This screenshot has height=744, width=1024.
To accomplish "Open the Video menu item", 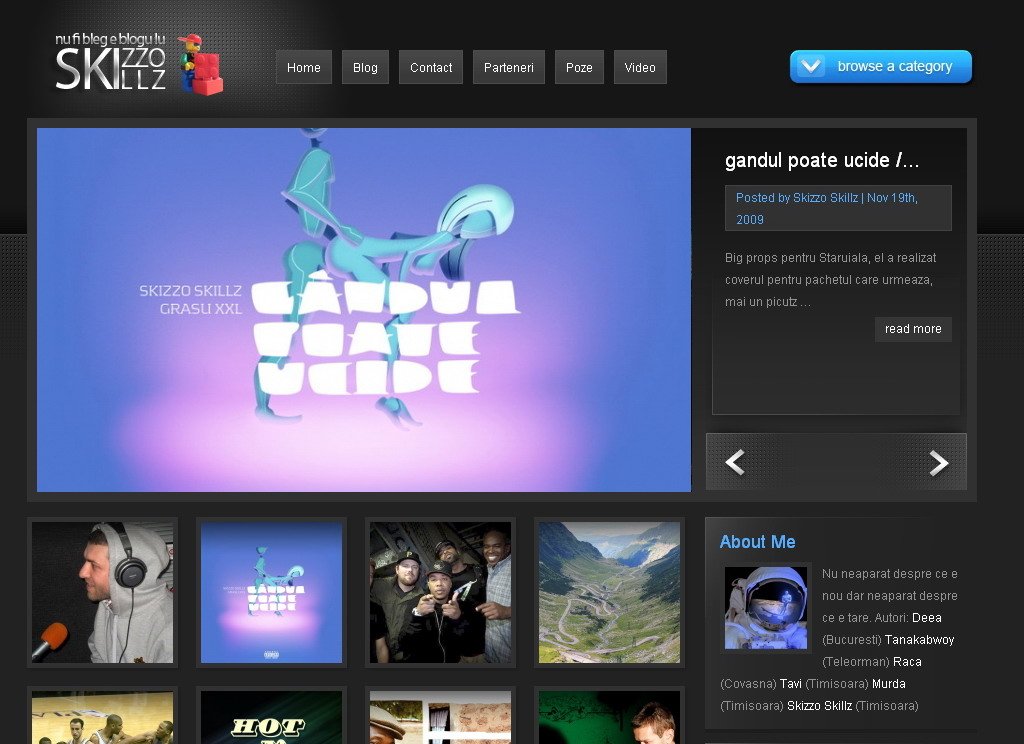I will coord(640,67).
